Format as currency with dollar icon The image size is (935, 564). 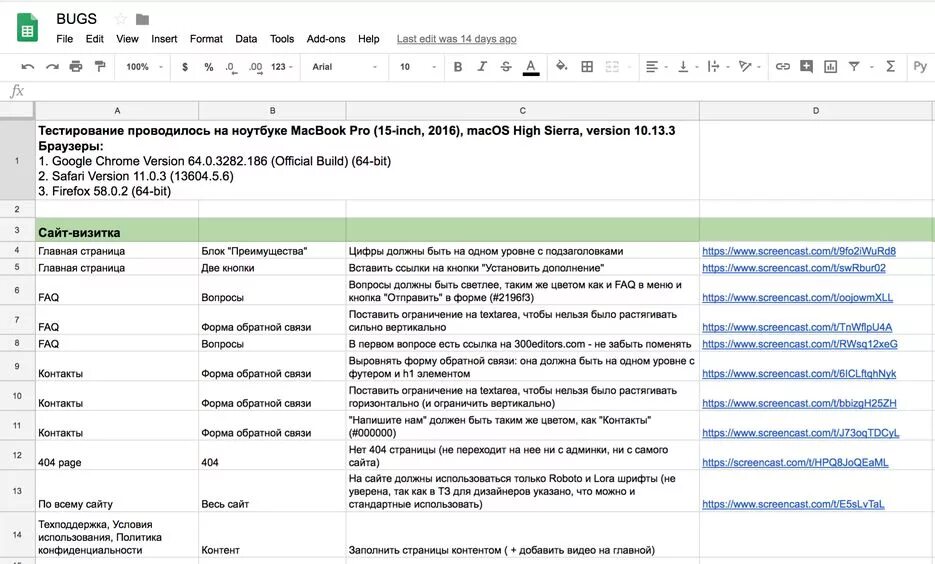(x=185, y=67)
